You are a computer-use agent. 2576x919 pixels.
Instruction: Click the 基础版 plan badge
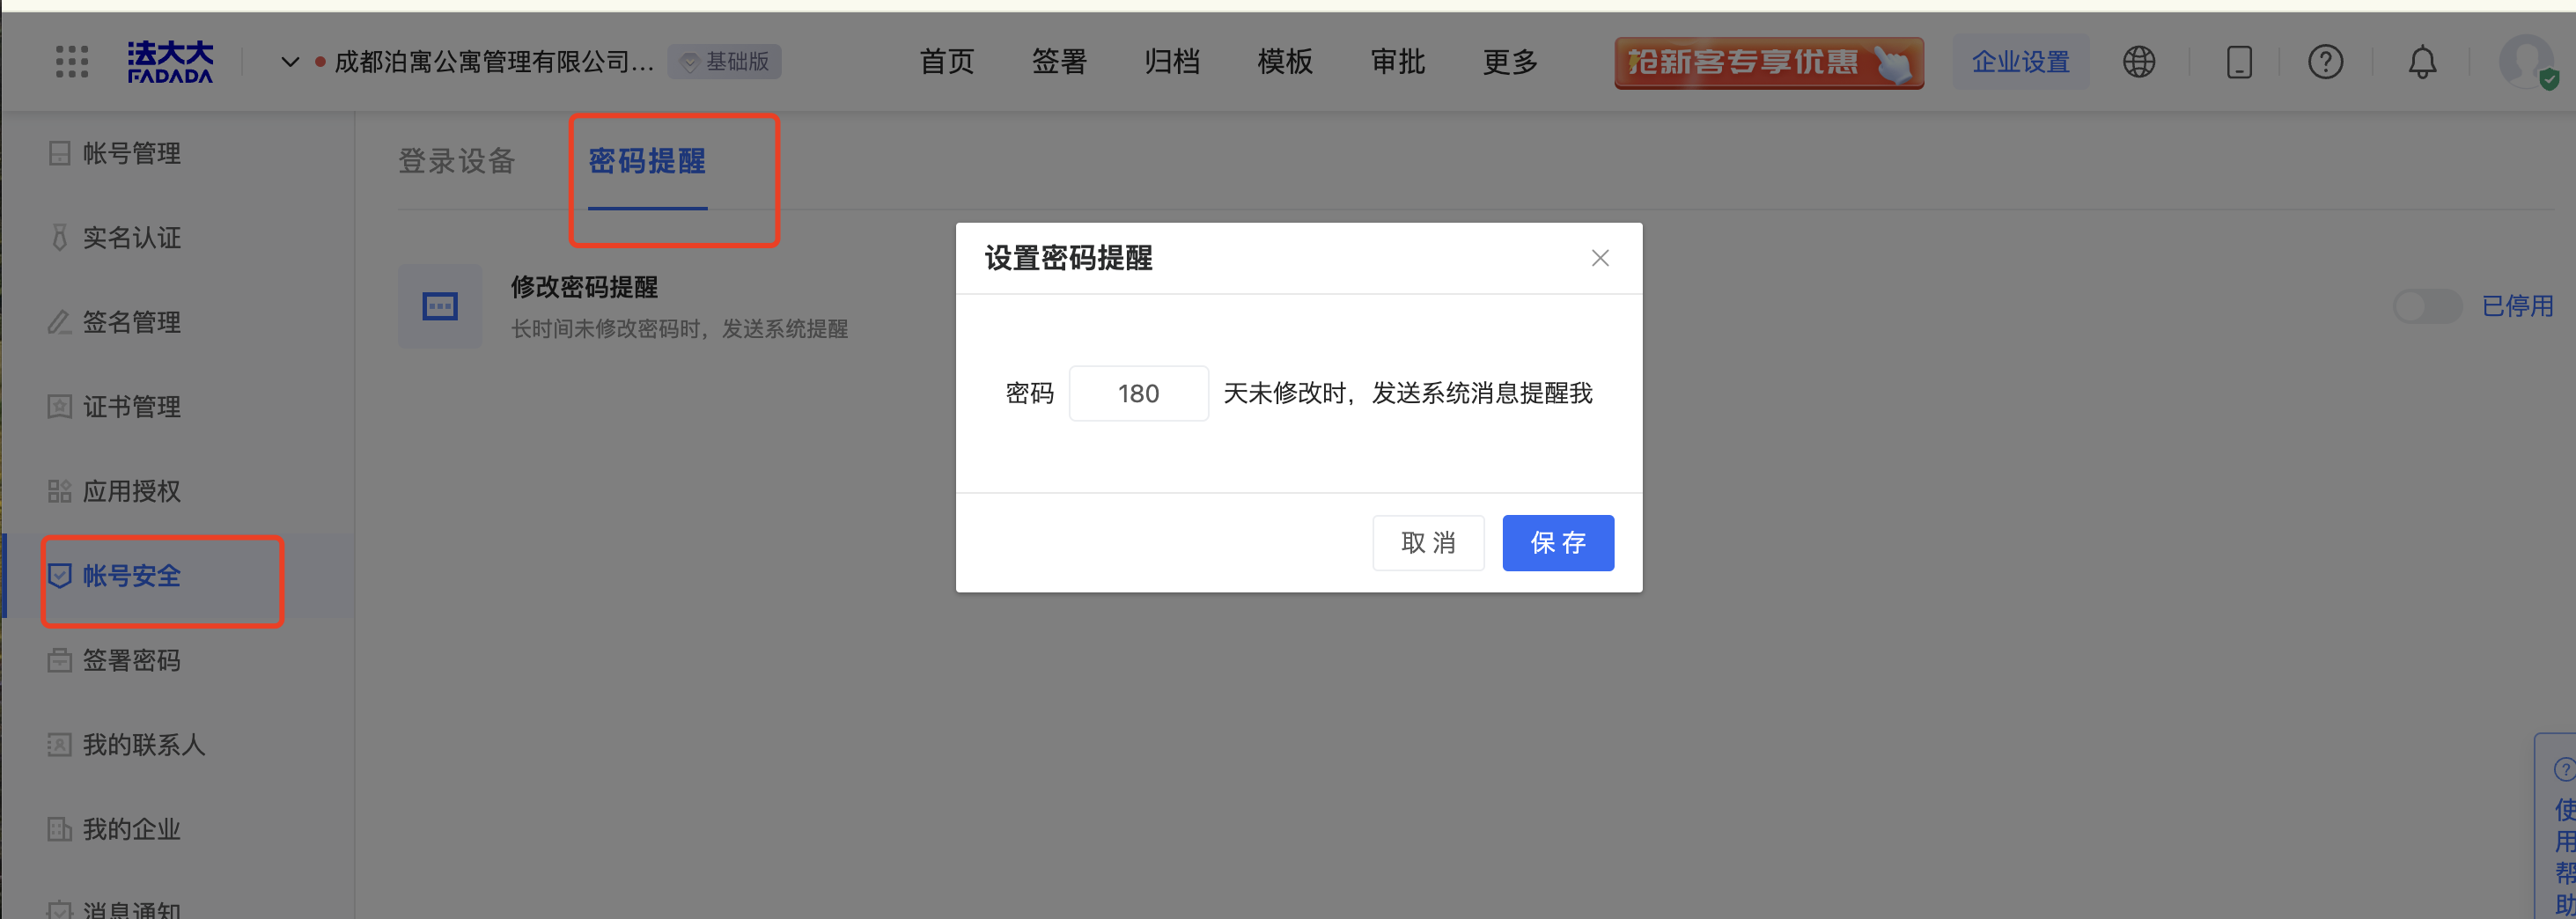[x=725, y=62]
